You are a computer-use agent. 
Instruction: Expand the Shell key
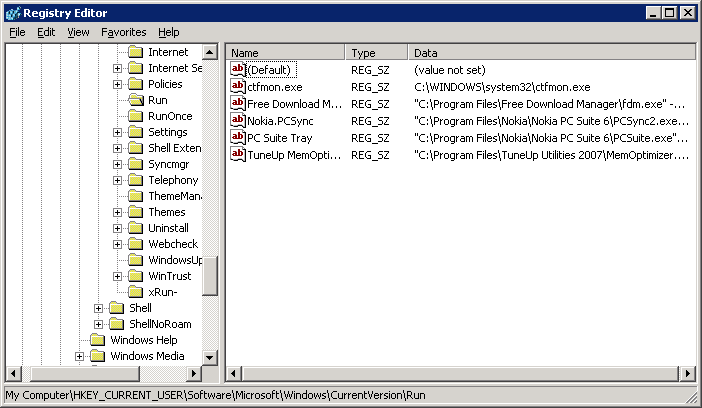pyautogui.click(x=98, y=308)
